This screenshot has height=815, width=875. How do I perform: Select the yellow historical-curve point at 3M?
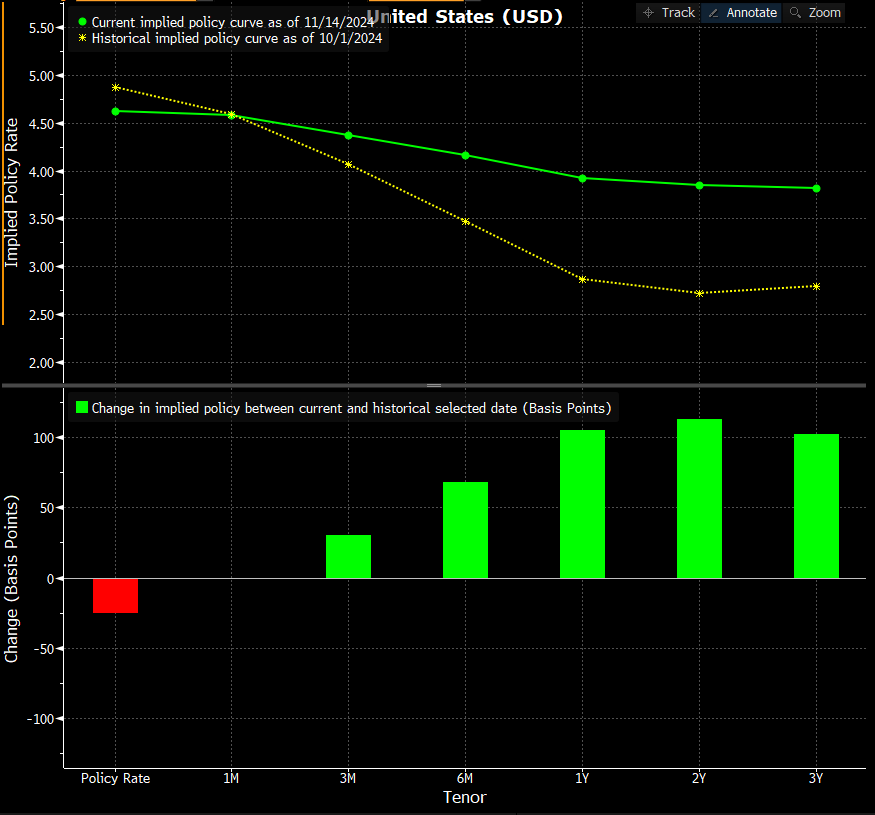pyautogui.click(x=349, y=165)
